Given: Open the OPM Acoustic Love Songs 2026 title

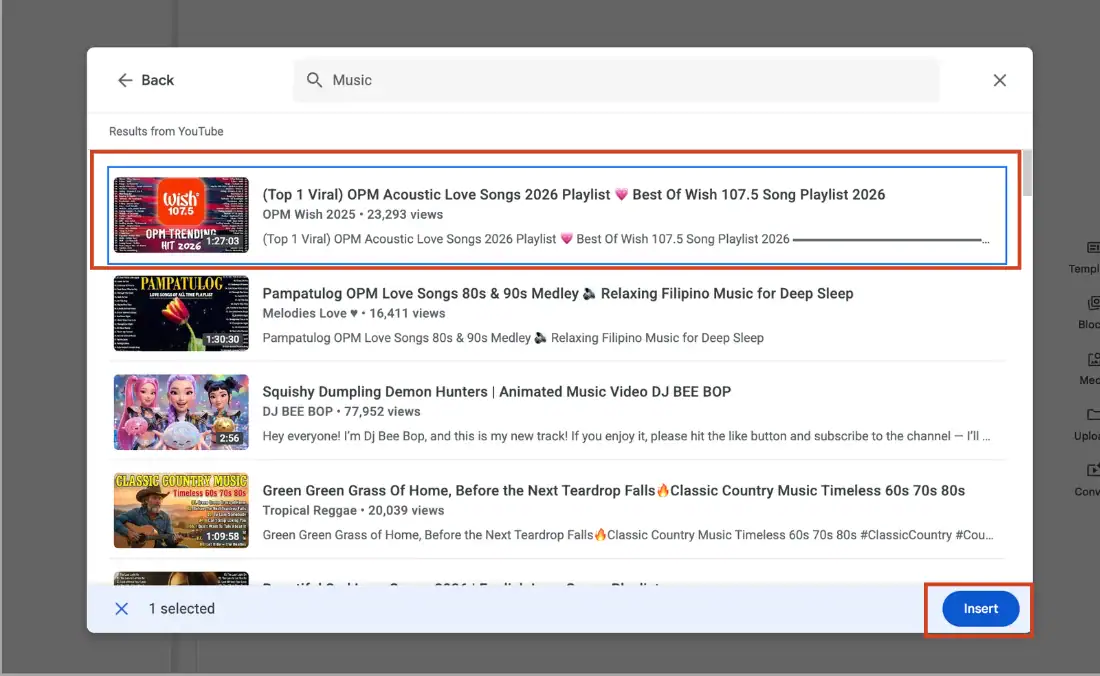Looking at the screenshot, I should pyautogui.click(x=574, y=194).
